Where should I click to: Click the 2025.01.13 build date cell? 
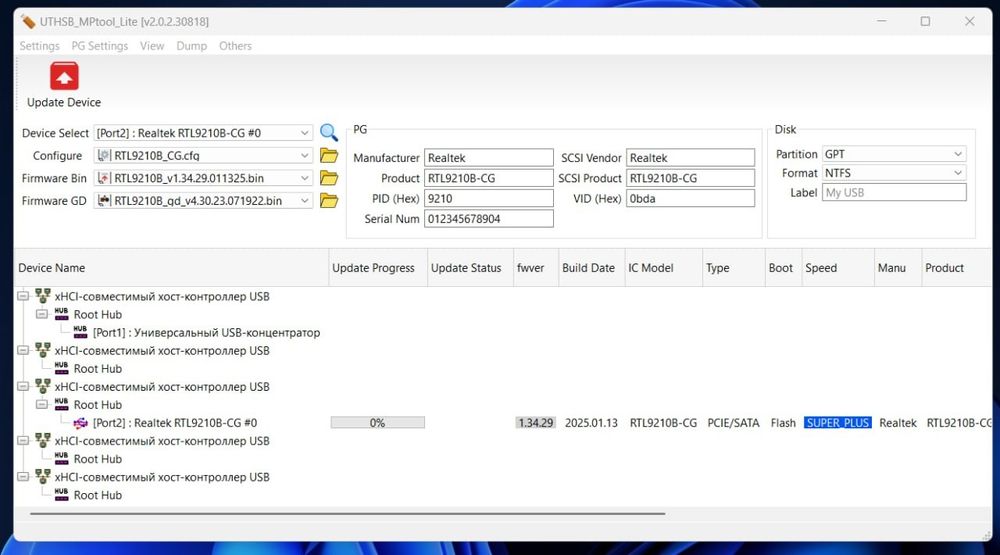click(591, 423)
